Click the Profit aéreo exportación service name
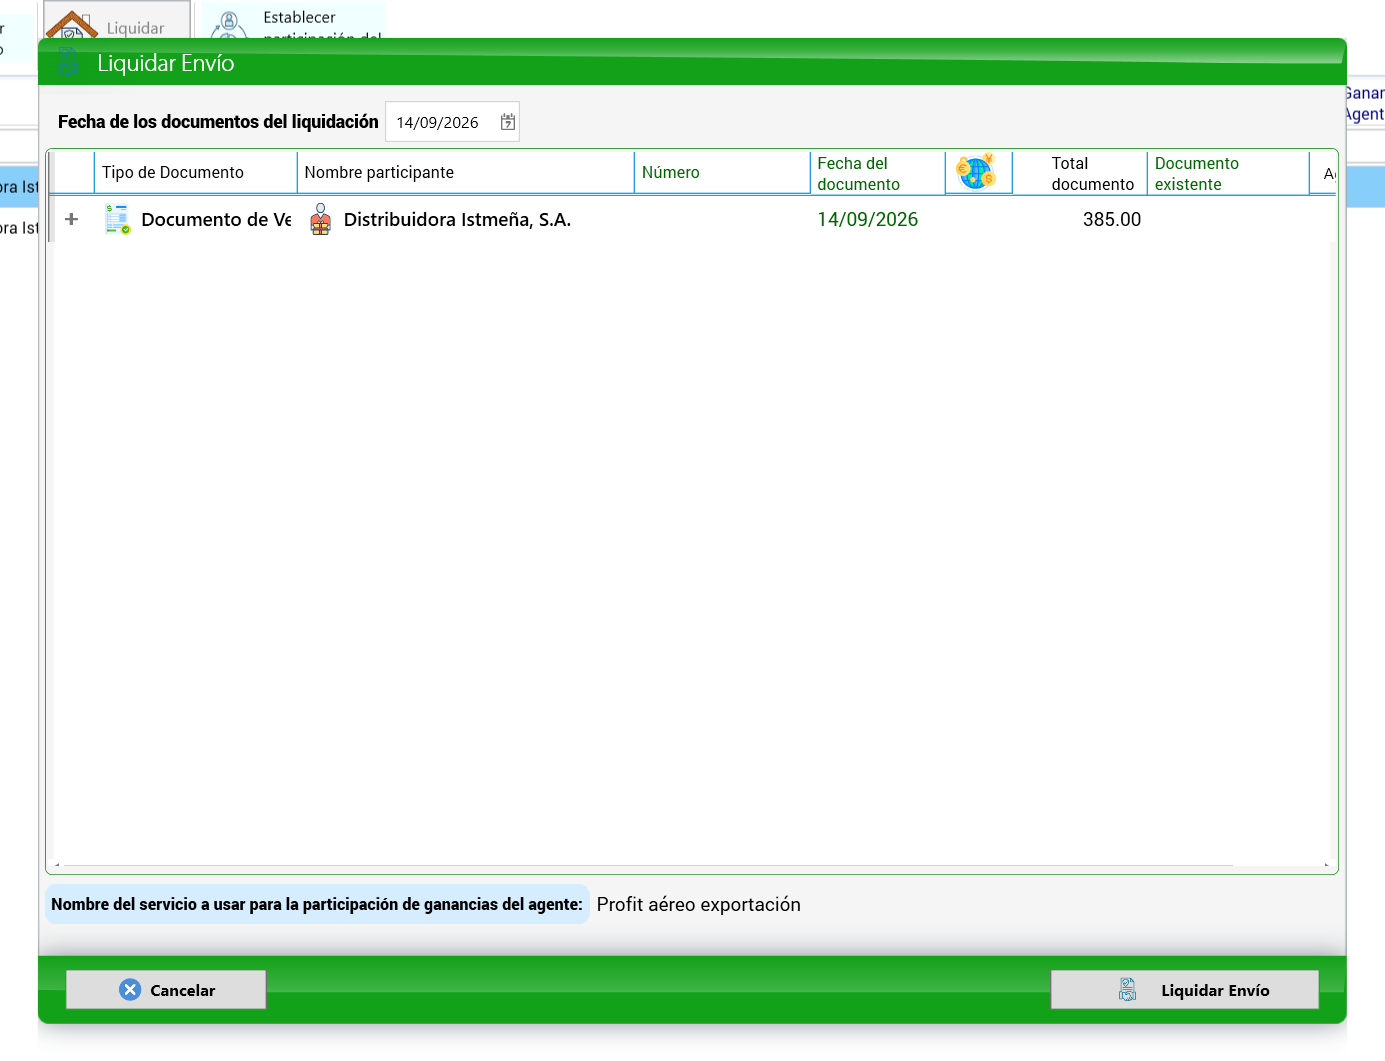 click(x=698, y=904)
